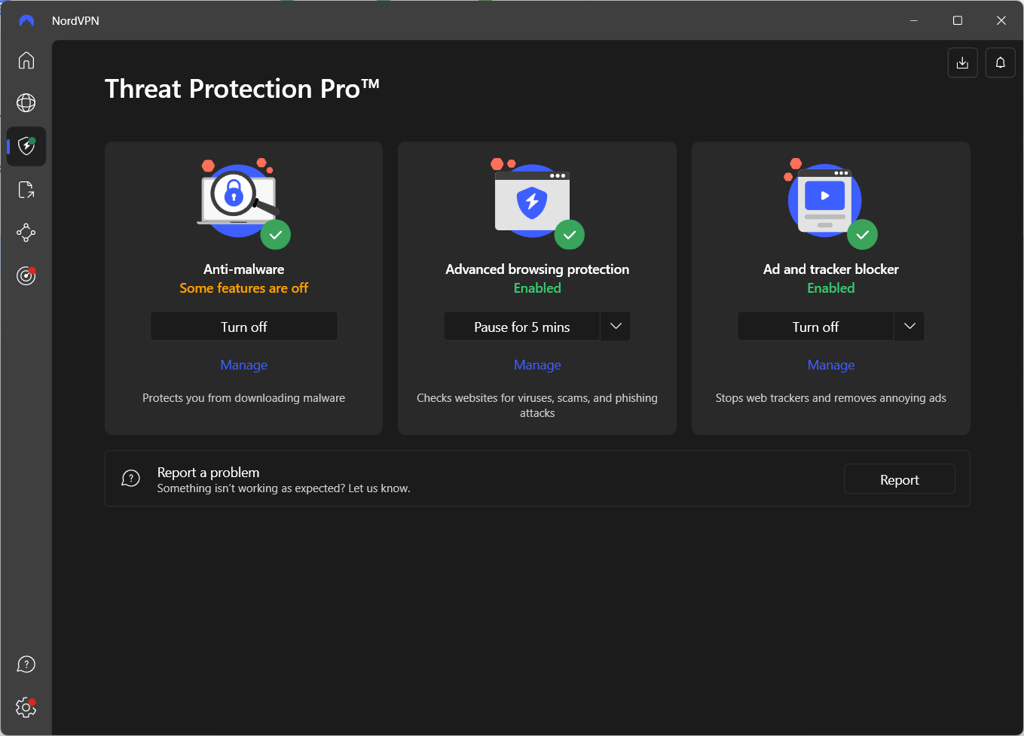Image resolution: width=1024 pixels, height=736 pixels.
Task: Click the Report button
Action: coord(899,479)
